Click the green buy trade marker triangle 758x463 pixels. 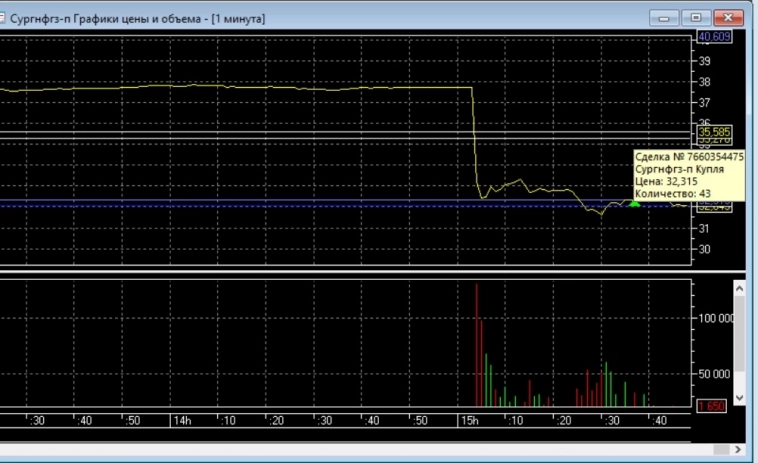pyautogui.click(x=634, y=204)
